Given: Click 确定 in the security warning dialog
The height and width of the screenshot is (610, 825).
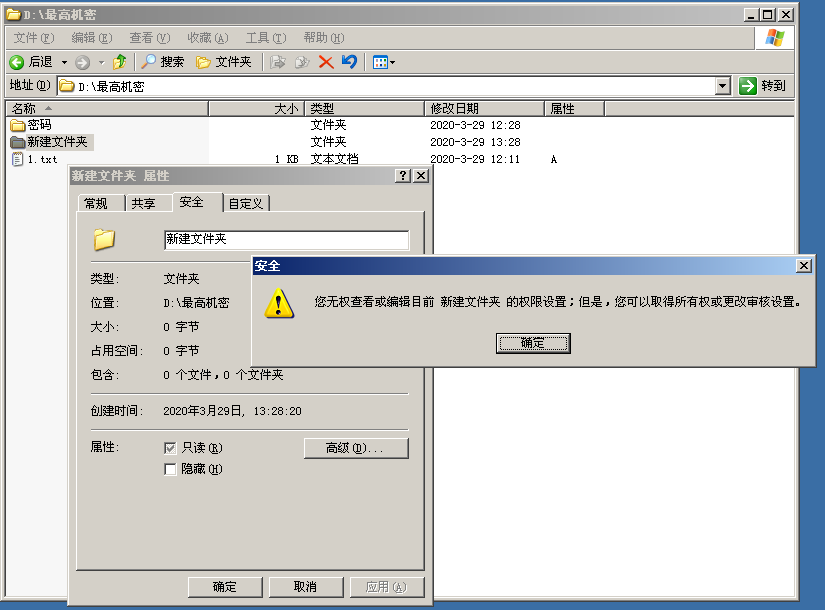Looking at the screenshot, I should click(x=533, y=343).
